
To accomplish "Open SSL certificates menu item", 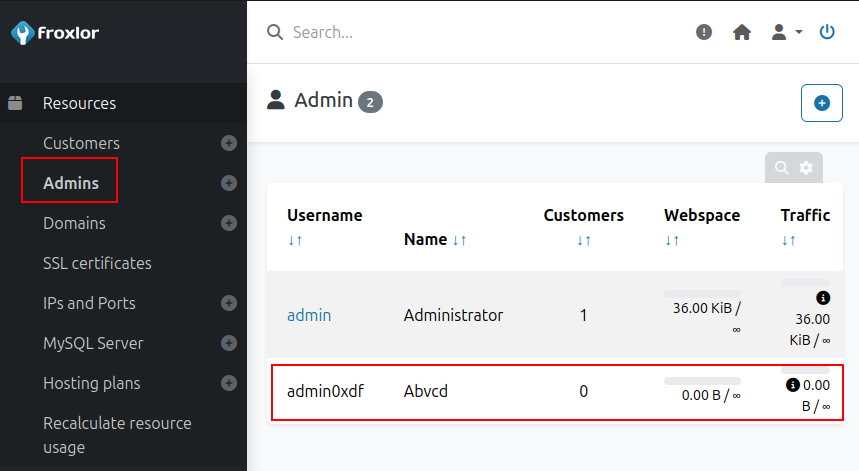I will click(97, 263).
